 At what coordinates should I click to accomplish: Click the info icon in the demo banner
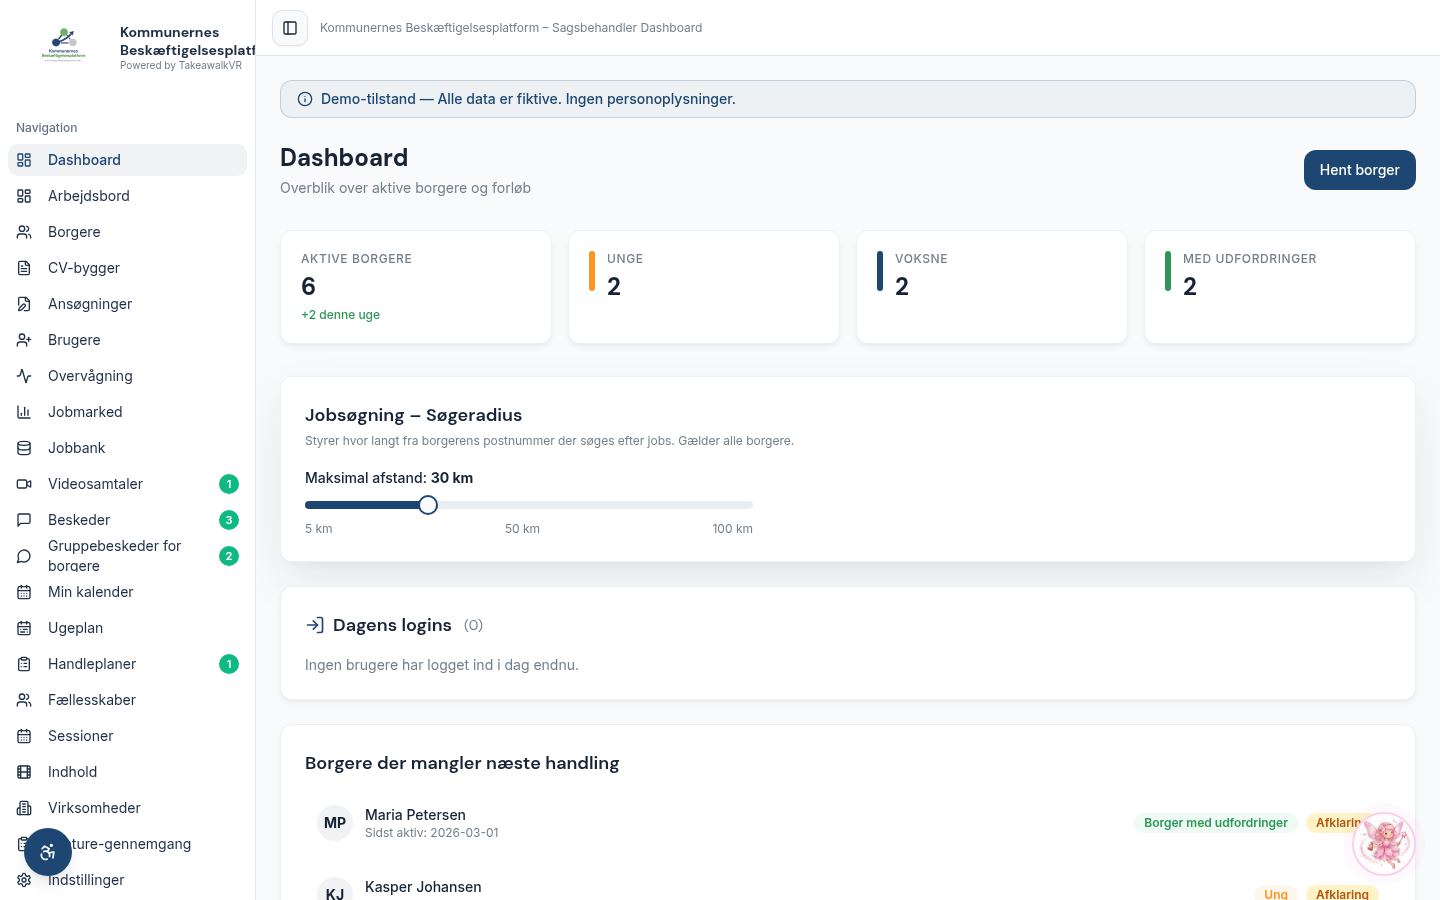[305, 99]
